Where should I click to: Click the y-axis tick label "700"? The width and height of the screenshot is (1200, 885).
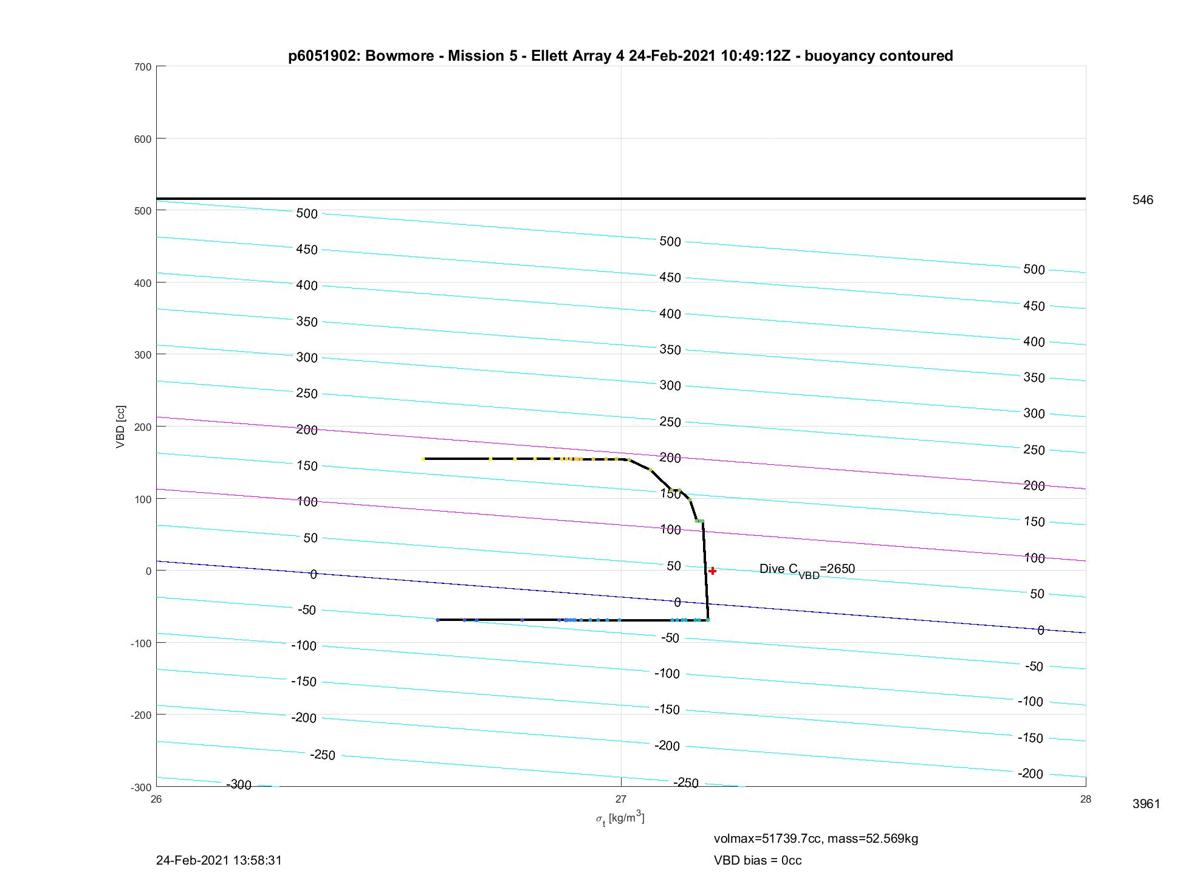click(142, 67)
